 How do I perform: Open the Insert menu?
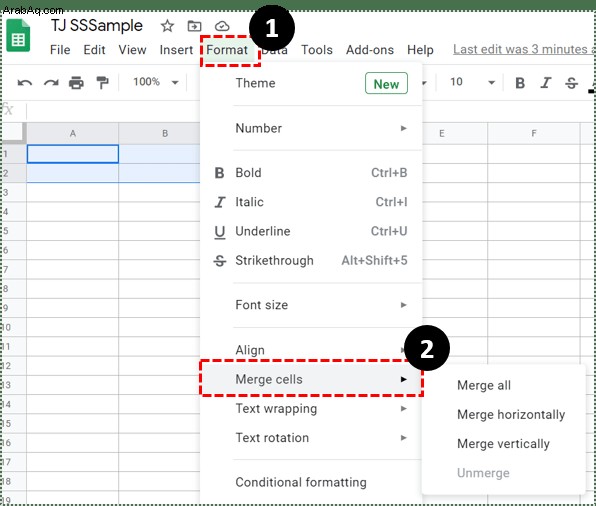tap(176, 50)
